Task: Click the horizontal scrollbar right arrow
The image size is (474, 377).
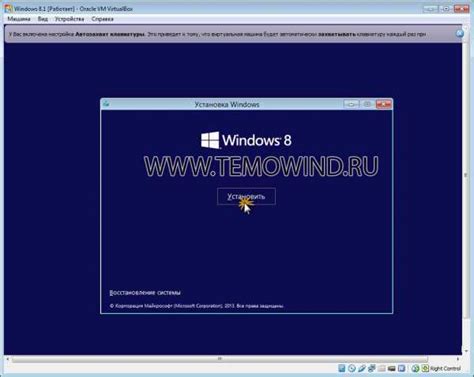Action: (x=458, y=359)
